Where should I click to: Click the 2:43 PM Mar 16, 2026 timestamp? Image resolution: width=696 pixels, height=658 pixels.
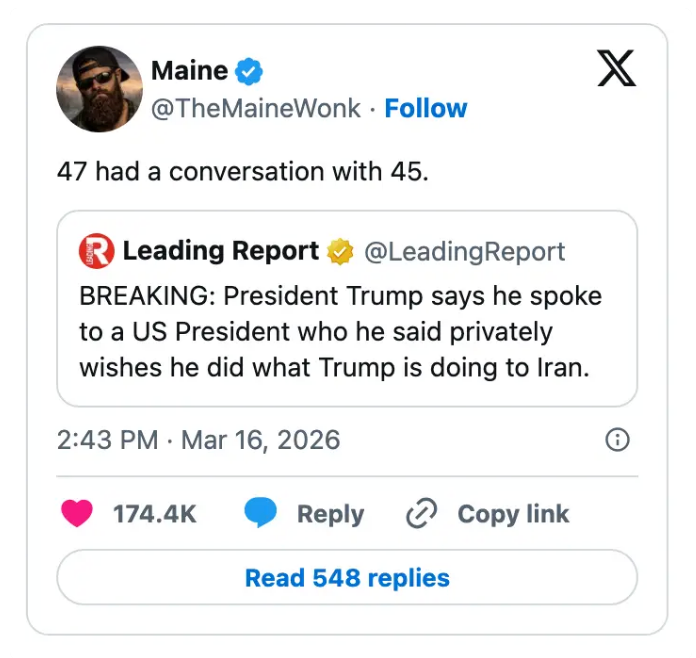198,440
